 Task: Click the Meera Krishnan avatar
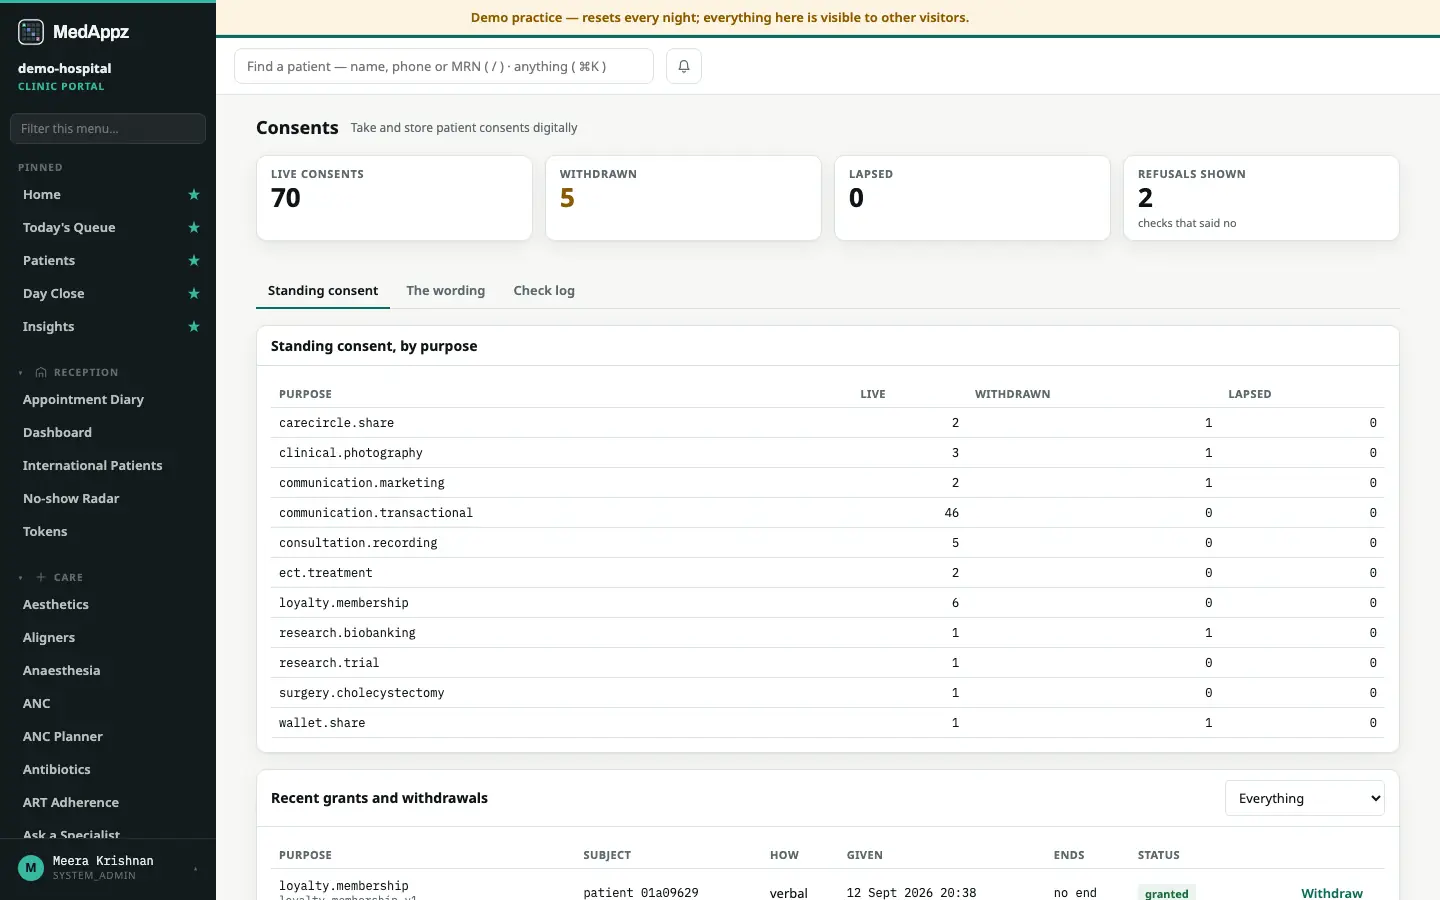(31, 868)
